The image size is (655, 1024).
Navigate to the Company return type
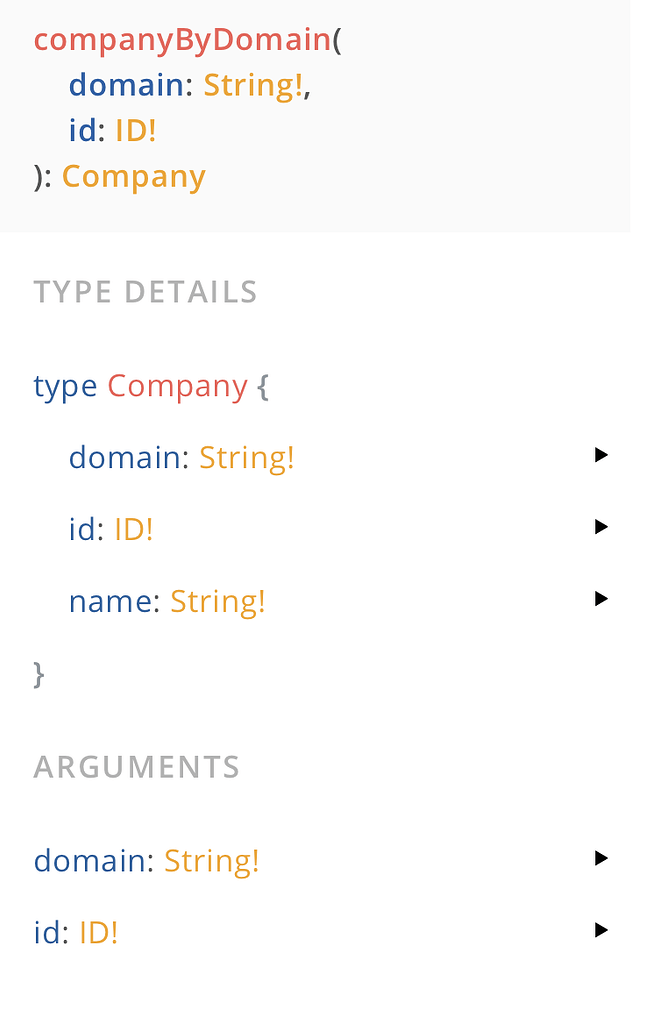coord(133,175)
